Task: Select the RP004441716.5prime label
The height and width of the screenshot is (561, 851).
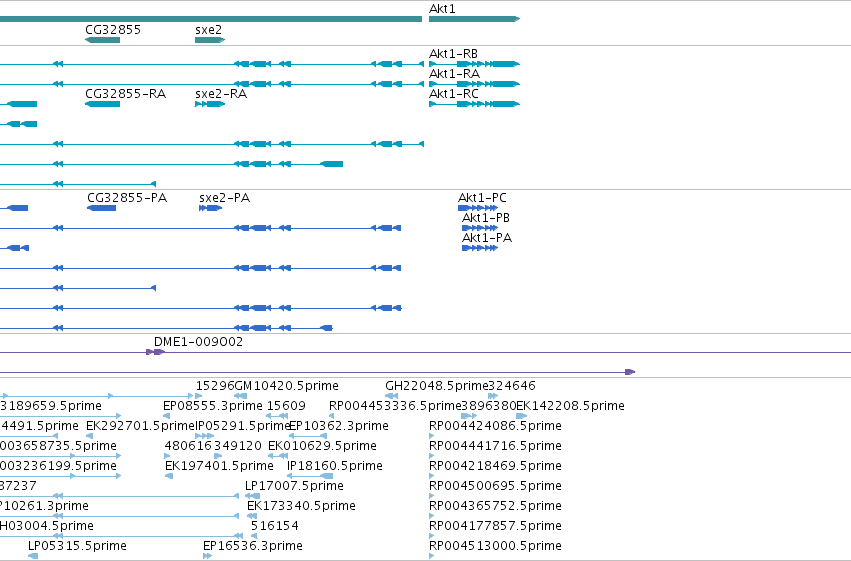Action: (495, 446)
